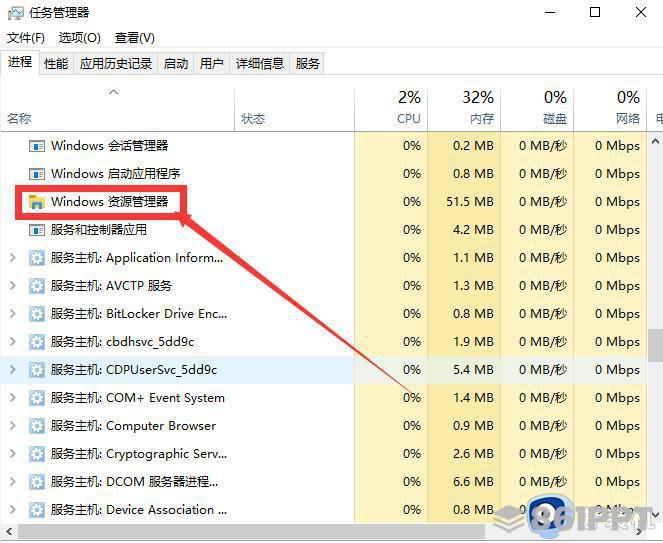The image size is (663, 543).
Task: Click gear icon of BitLocker Drive Encryption host
Action: 37,314
